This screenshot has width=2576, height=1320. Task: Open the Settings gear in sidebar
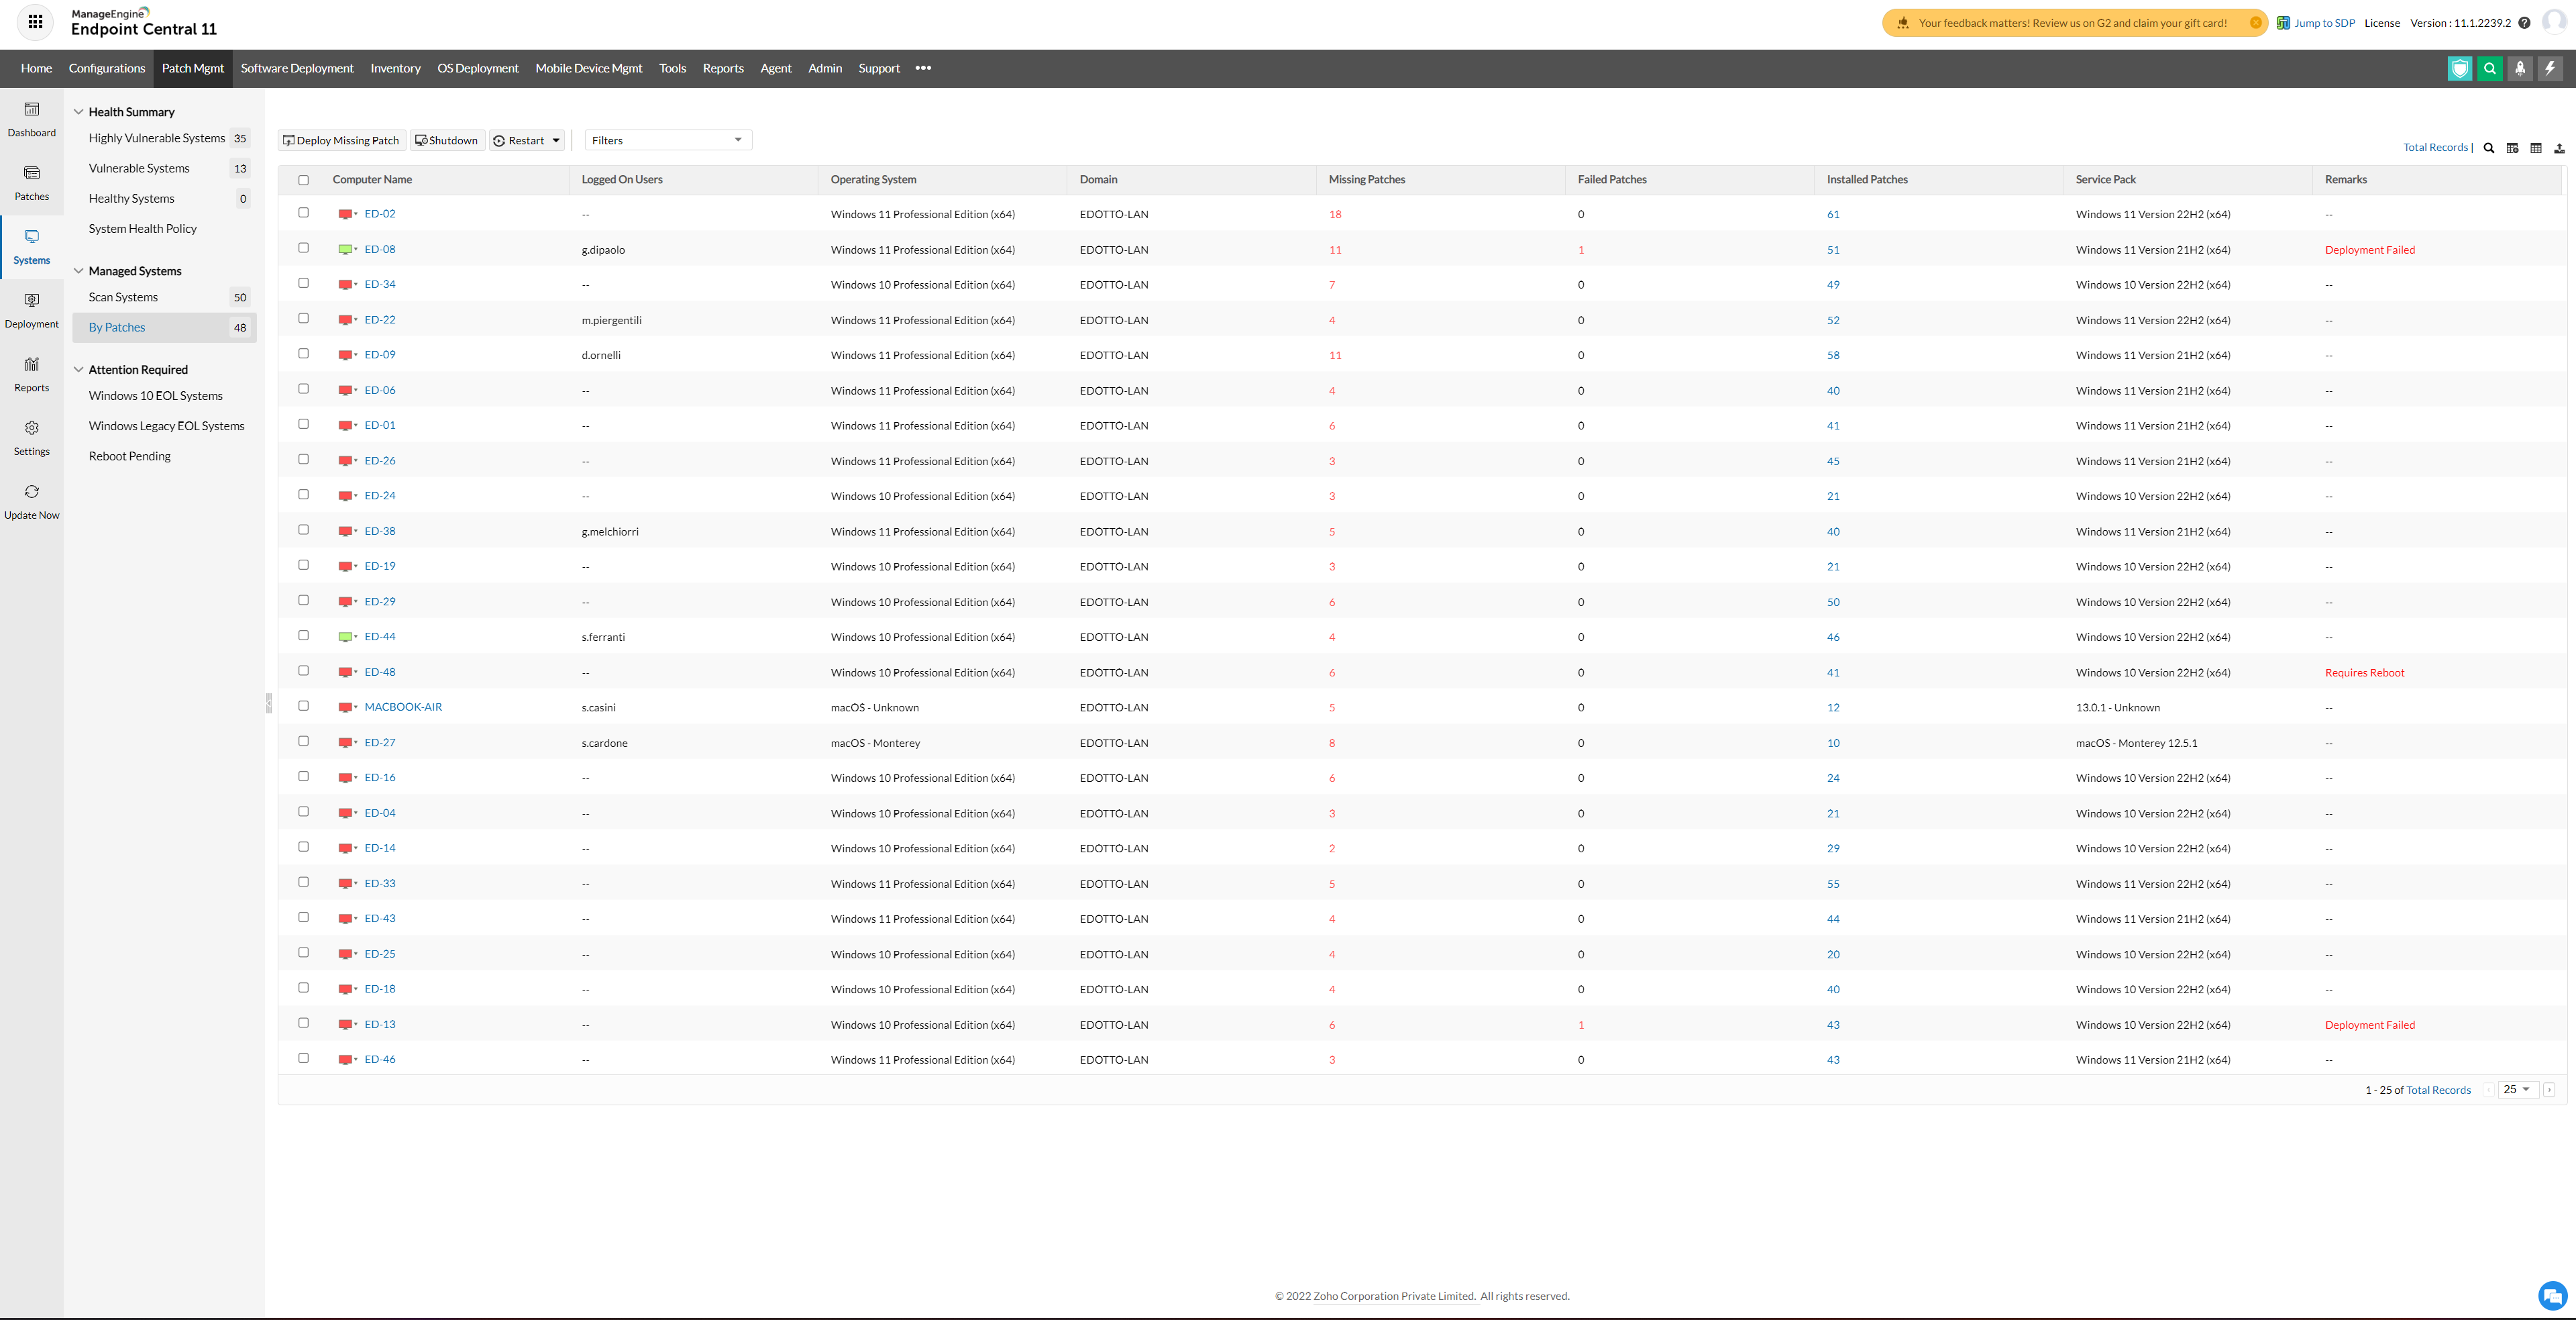point(31,428)
